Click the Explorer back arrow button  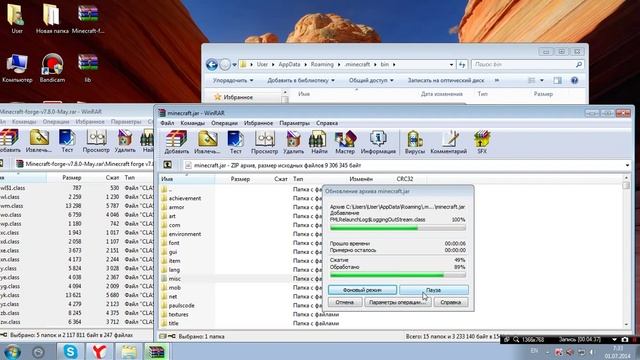click(211, 64)
